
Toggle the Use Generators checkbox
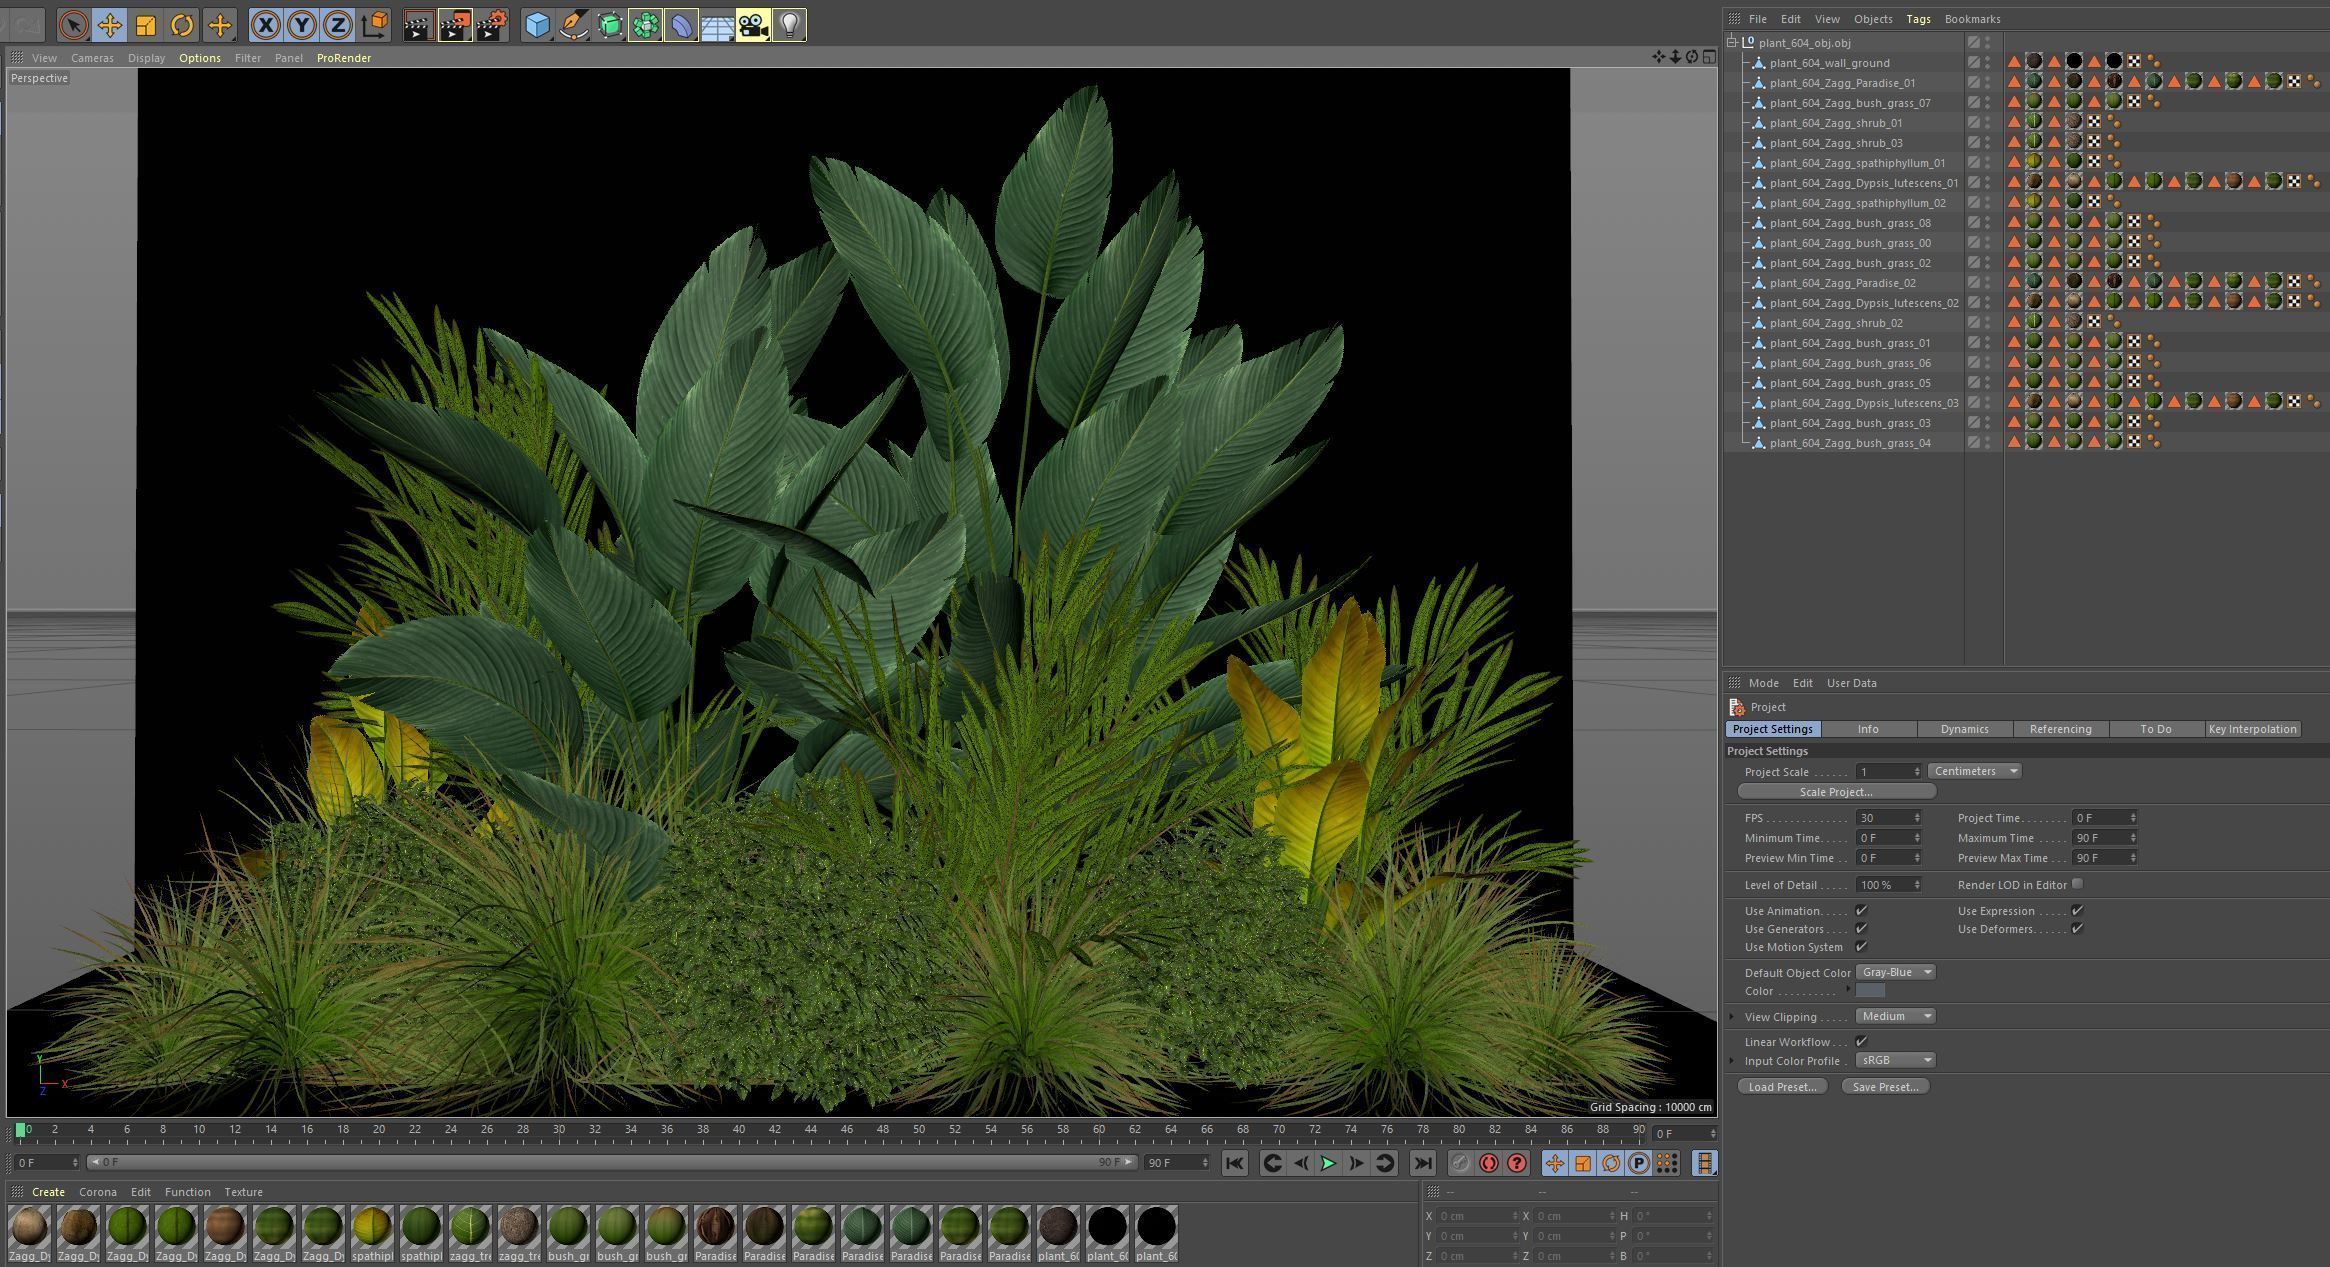tap(1861, 929)
